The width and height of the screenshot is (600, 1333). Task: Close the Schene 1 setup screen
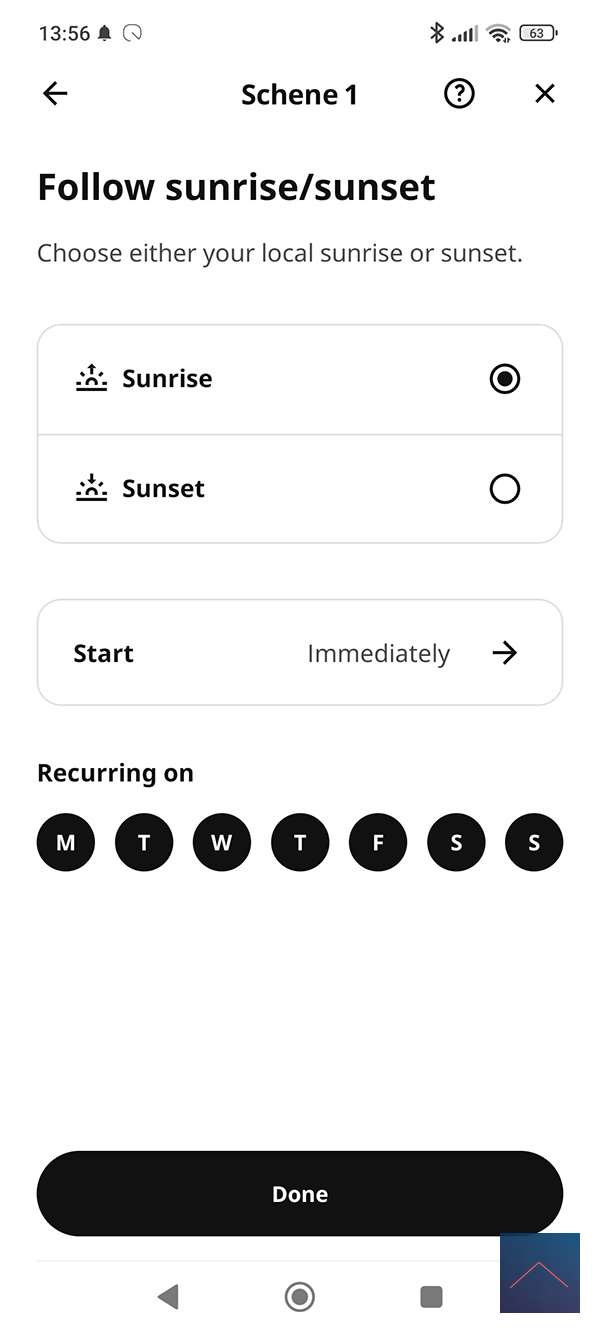544,94
